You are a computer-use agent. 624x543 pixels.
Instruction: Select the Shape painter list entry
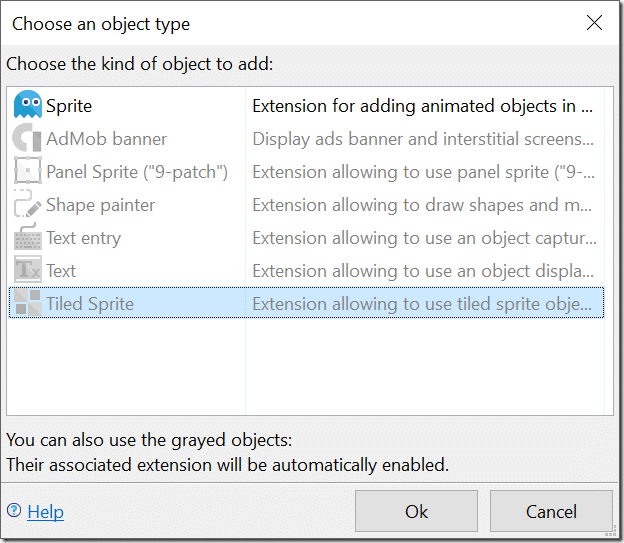point(100,205)
